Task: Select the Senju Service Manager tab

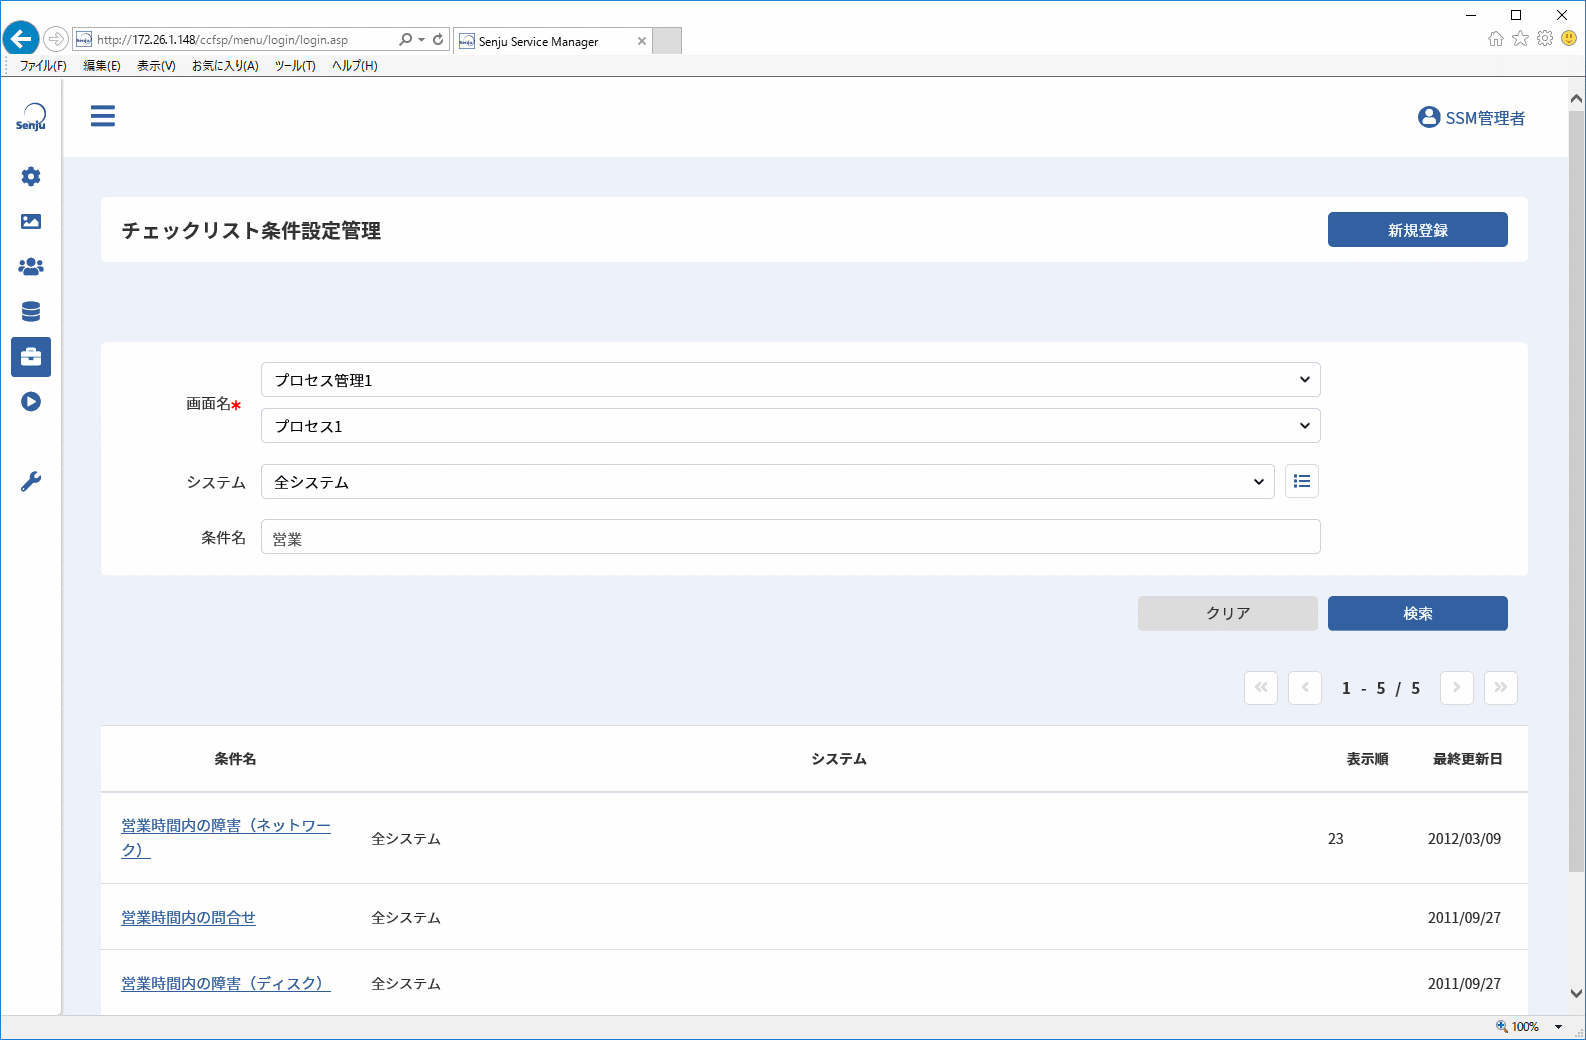Action: coord(552,41)
